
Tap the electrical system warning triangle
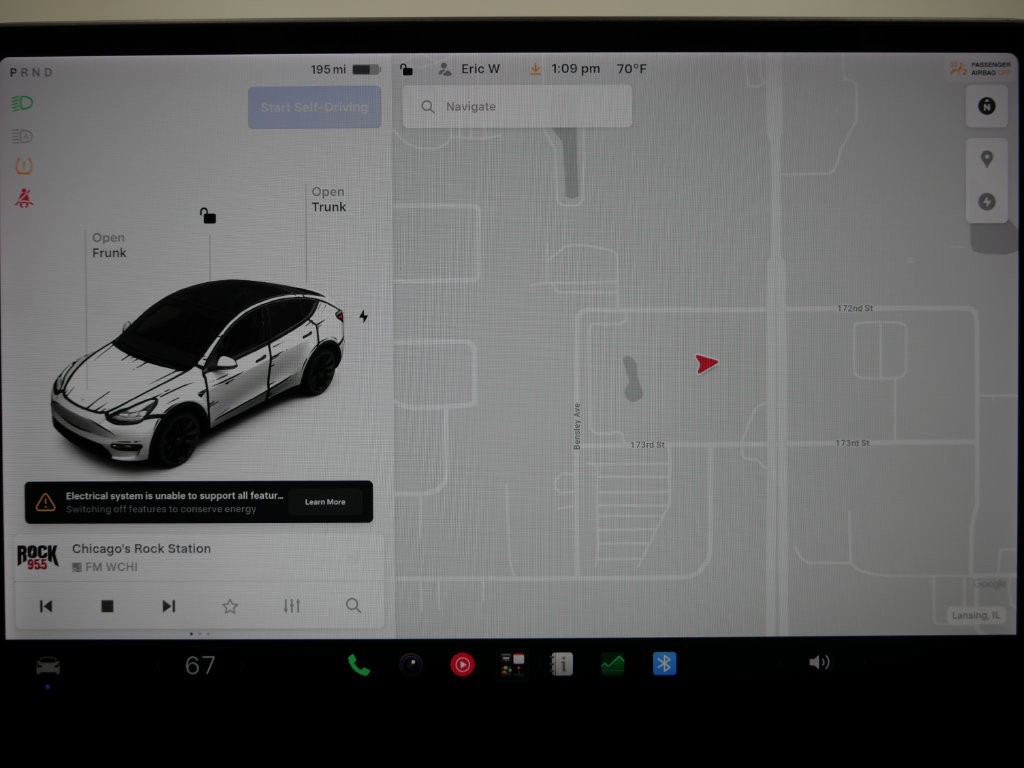click(45, 502)
